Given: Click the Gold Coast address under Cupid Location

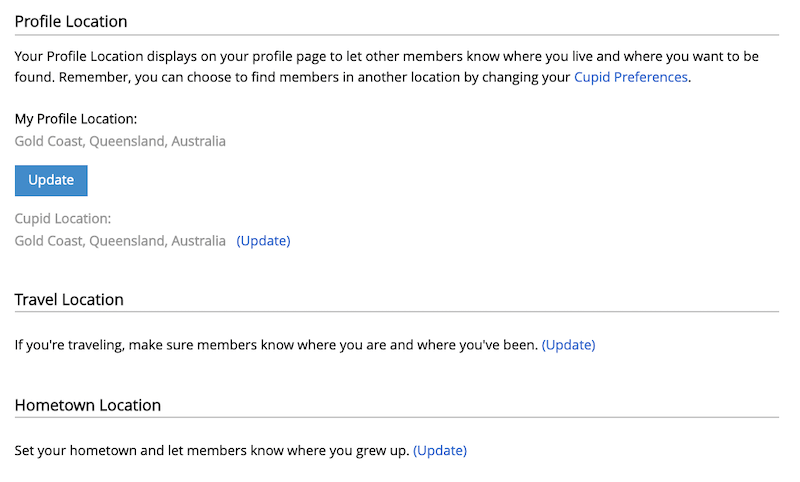Looking at the screenshot, I should 120,241.
